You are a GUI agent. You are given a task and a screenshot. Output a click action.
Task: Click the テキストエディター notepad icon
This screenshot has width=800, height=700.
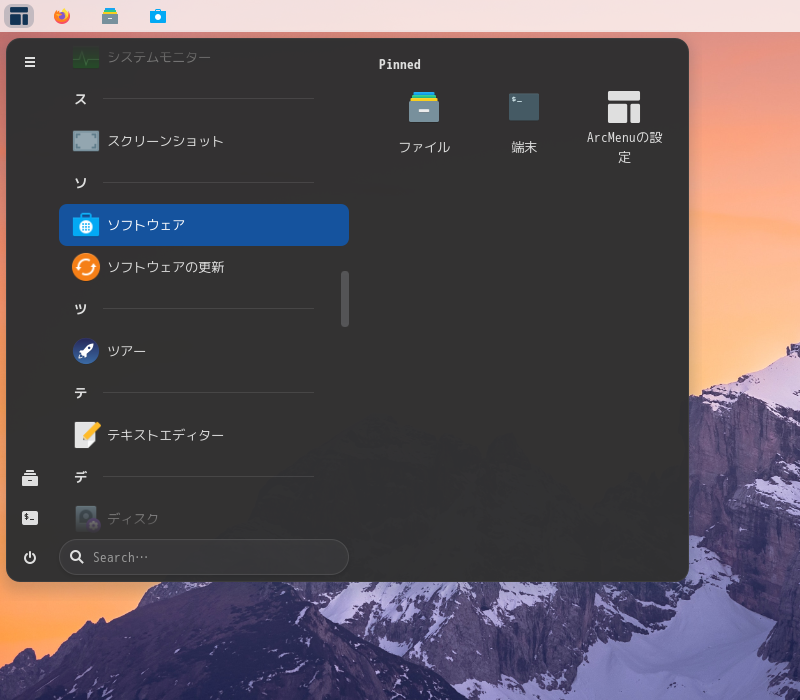point(87,435)
